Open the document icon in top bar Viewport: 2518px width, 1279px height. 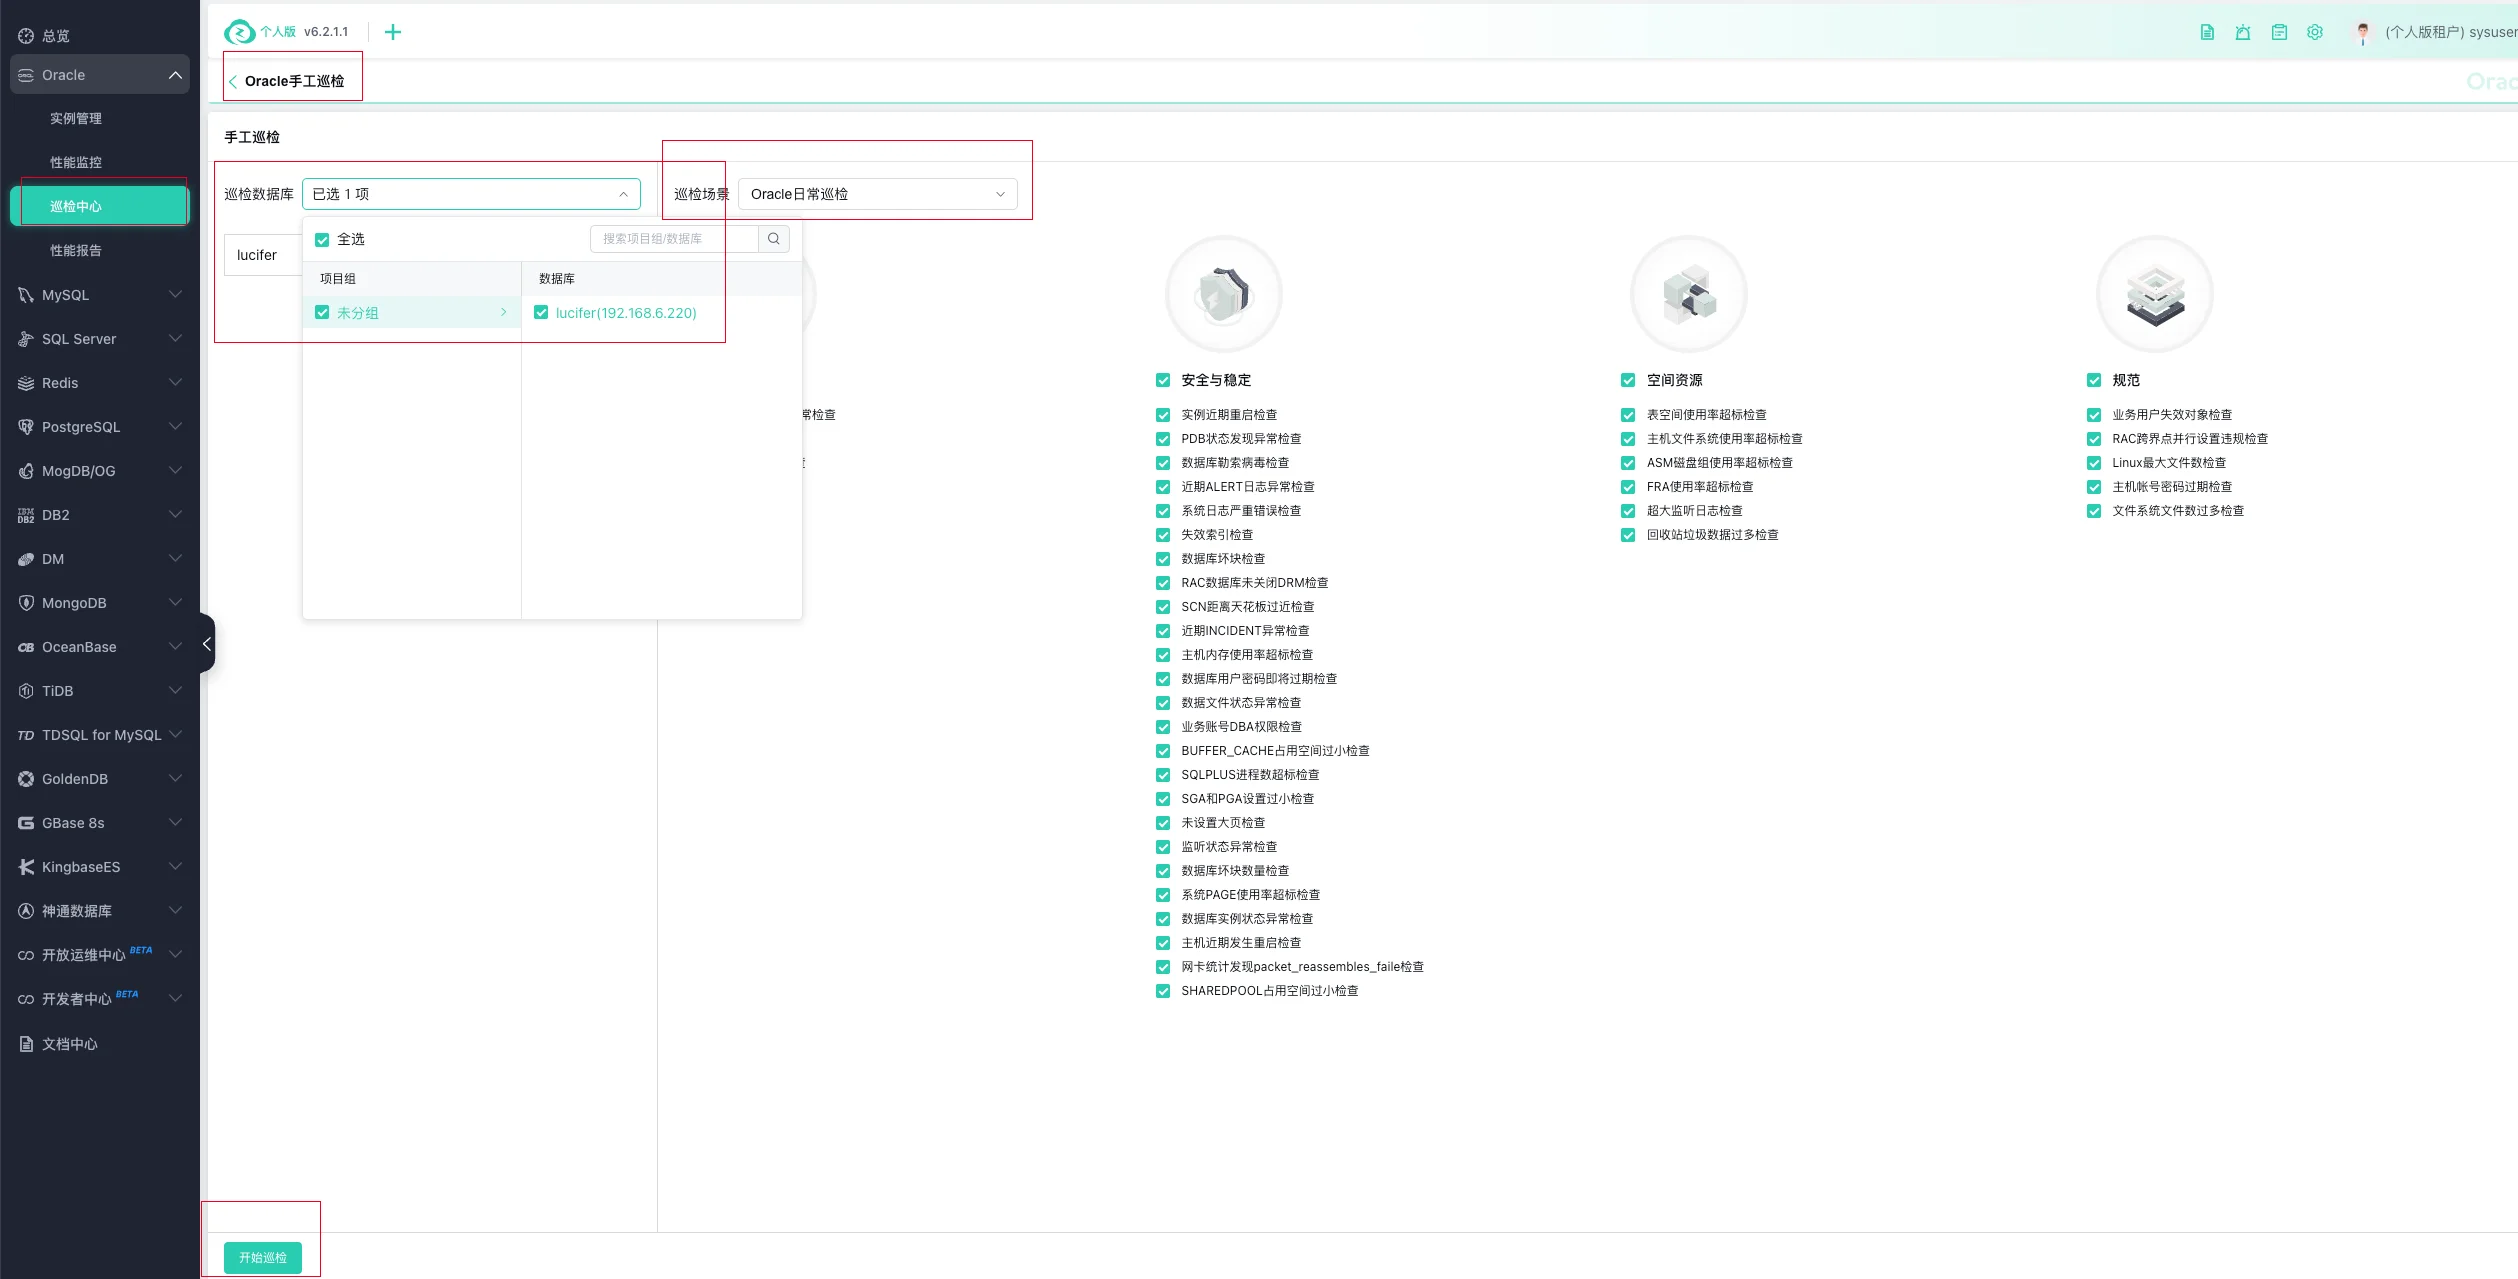[x=2207, y=32]
